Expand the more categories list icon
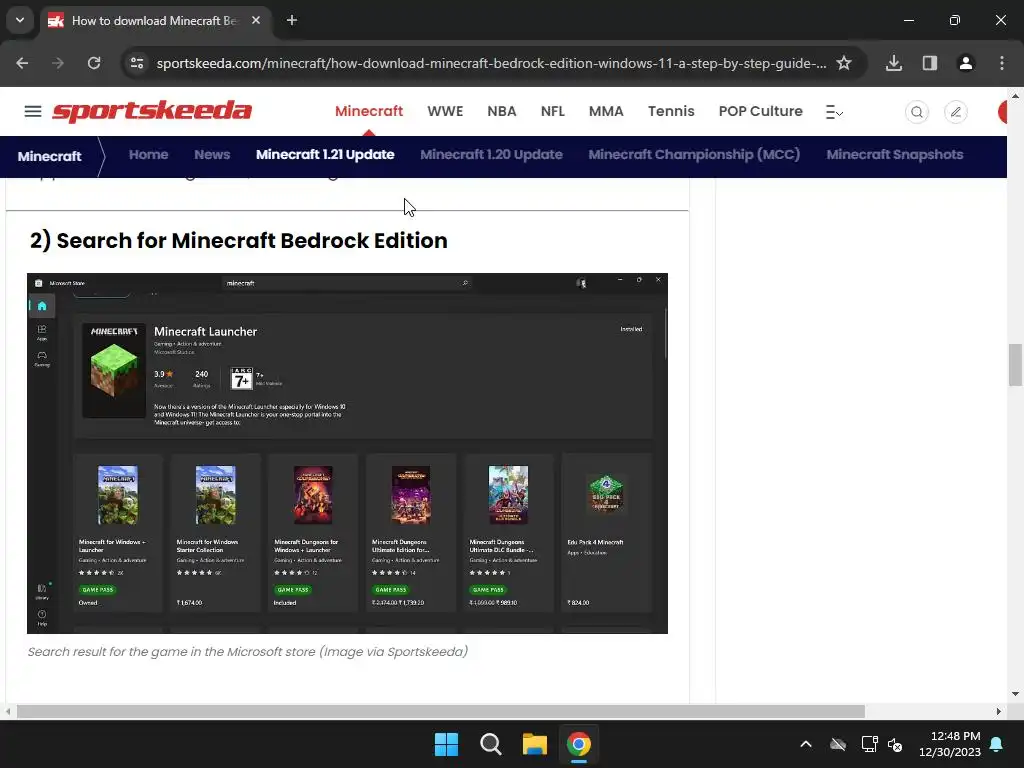This screenshot has width=1024, height=768. 834,112
